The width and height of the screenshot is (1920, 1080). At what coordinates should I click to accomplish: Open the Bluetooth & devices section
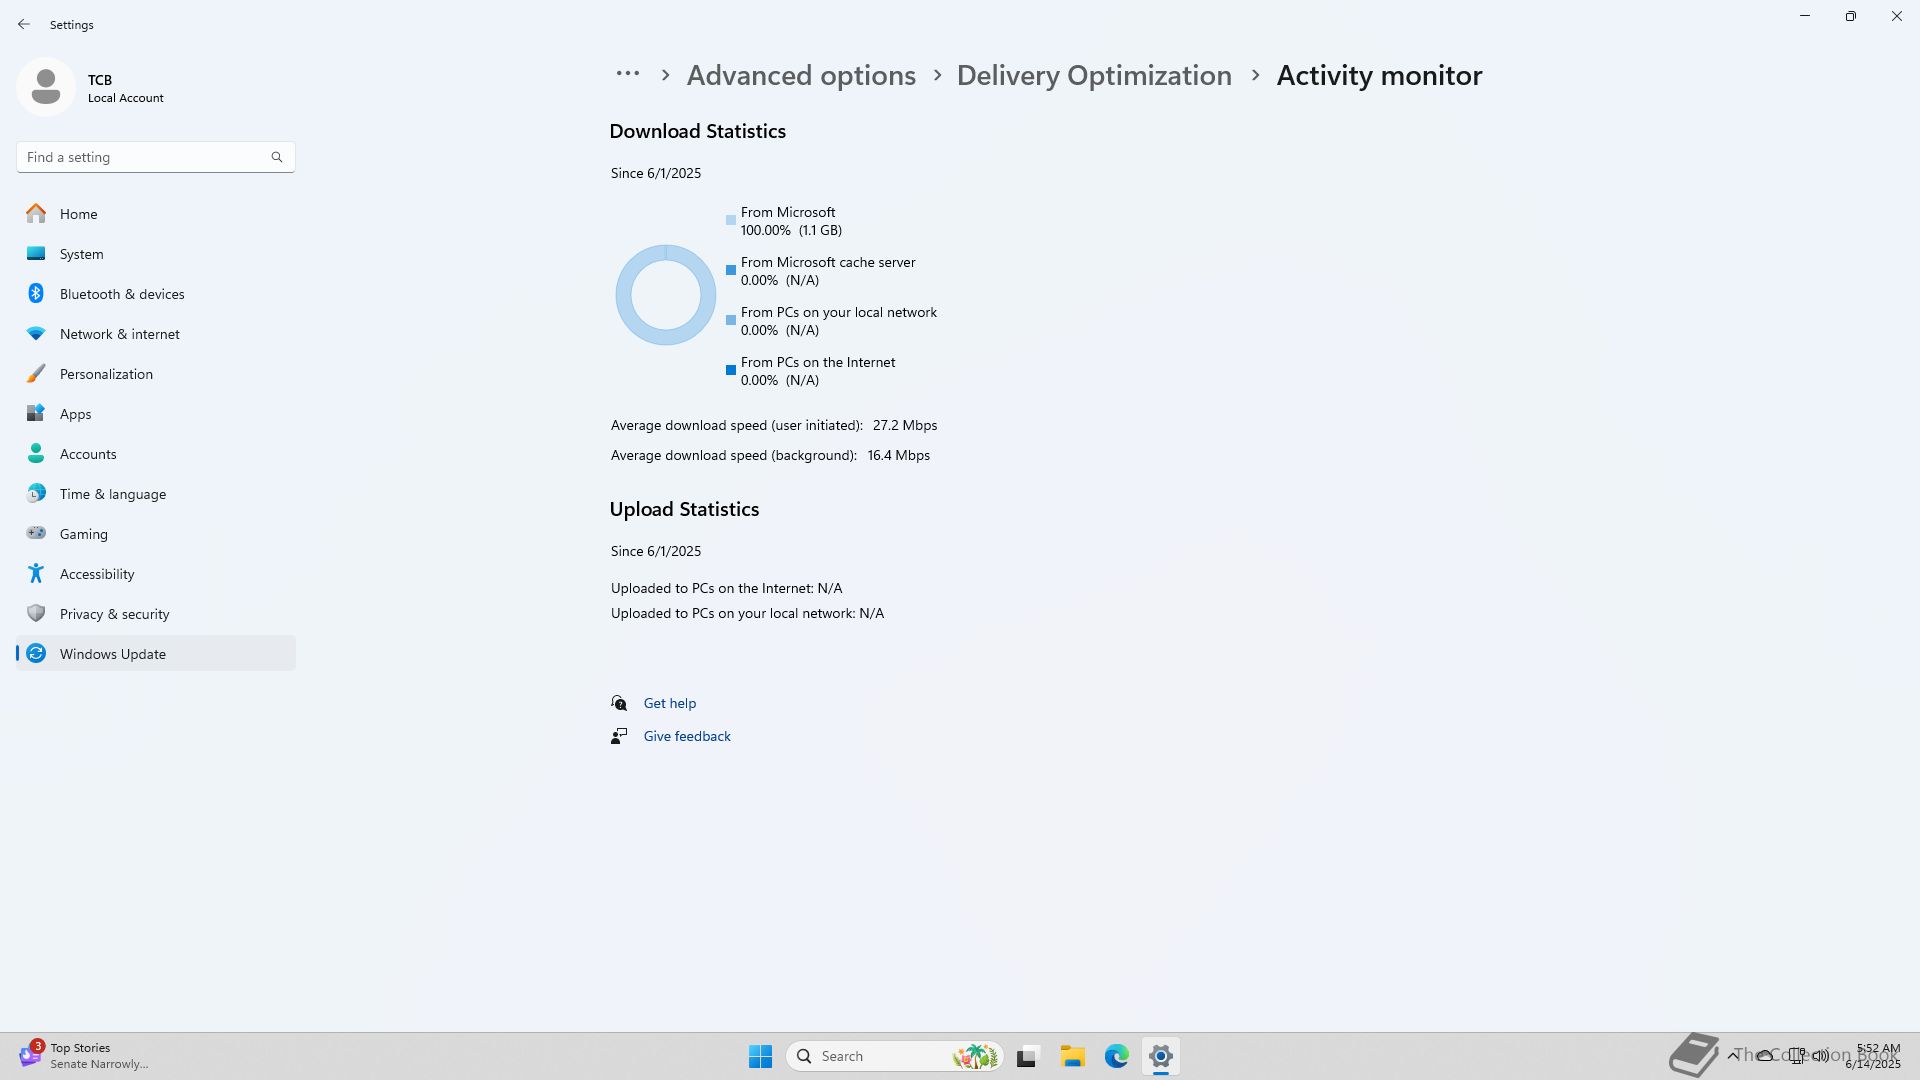(121, 294)
